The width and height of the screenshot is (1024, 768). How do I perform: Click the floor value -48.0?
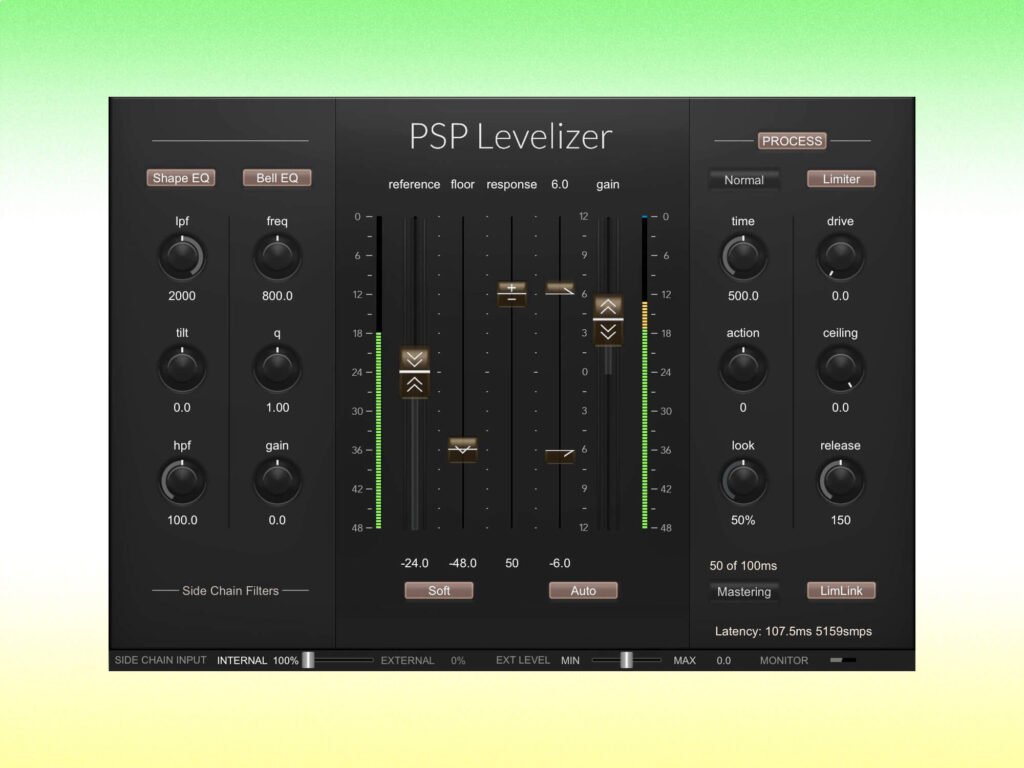(463, 563)
